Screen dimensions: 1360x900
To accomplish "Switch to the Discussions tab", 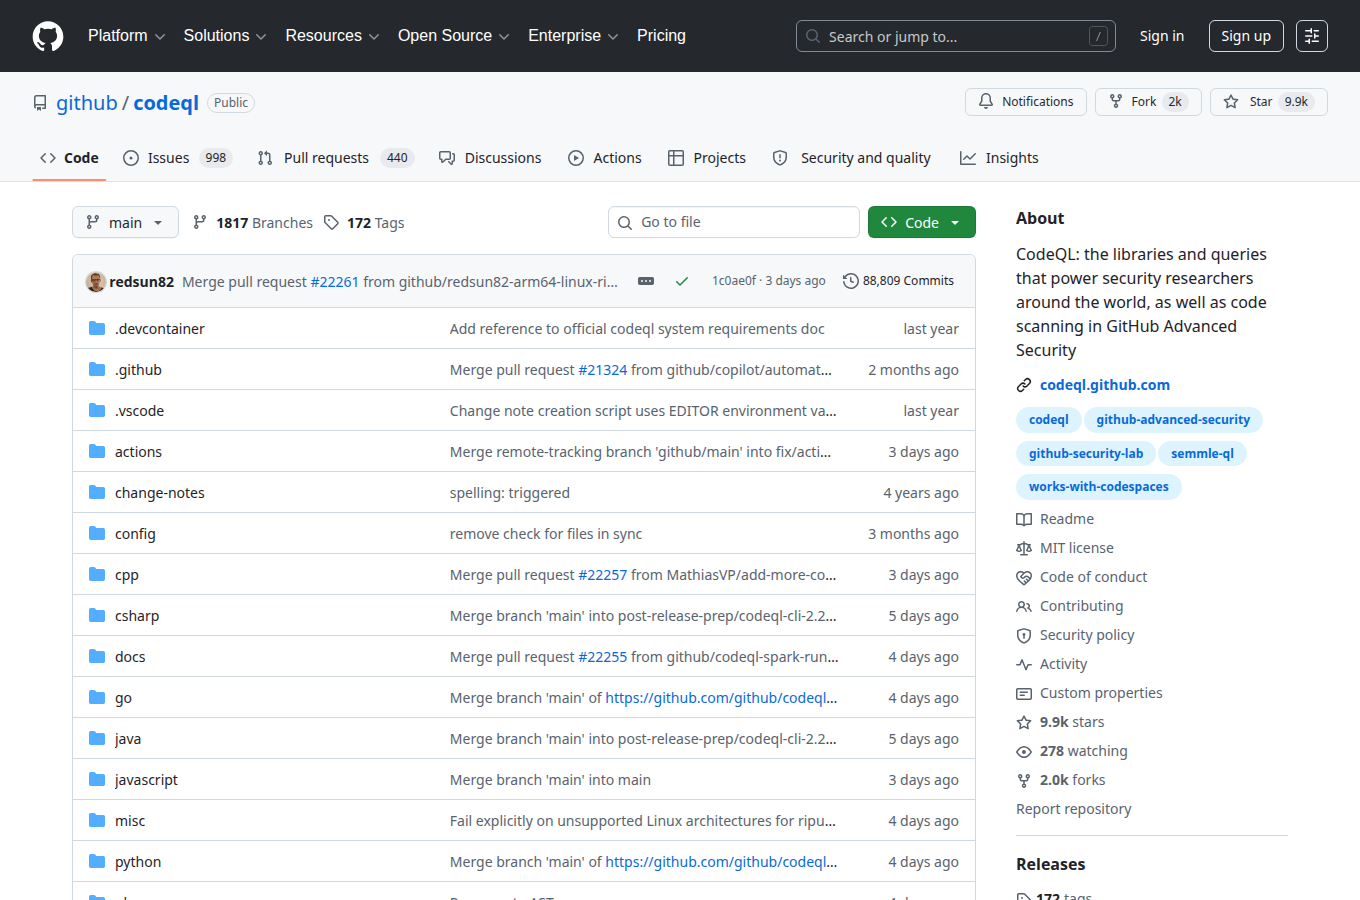I will tap(490, 158).
